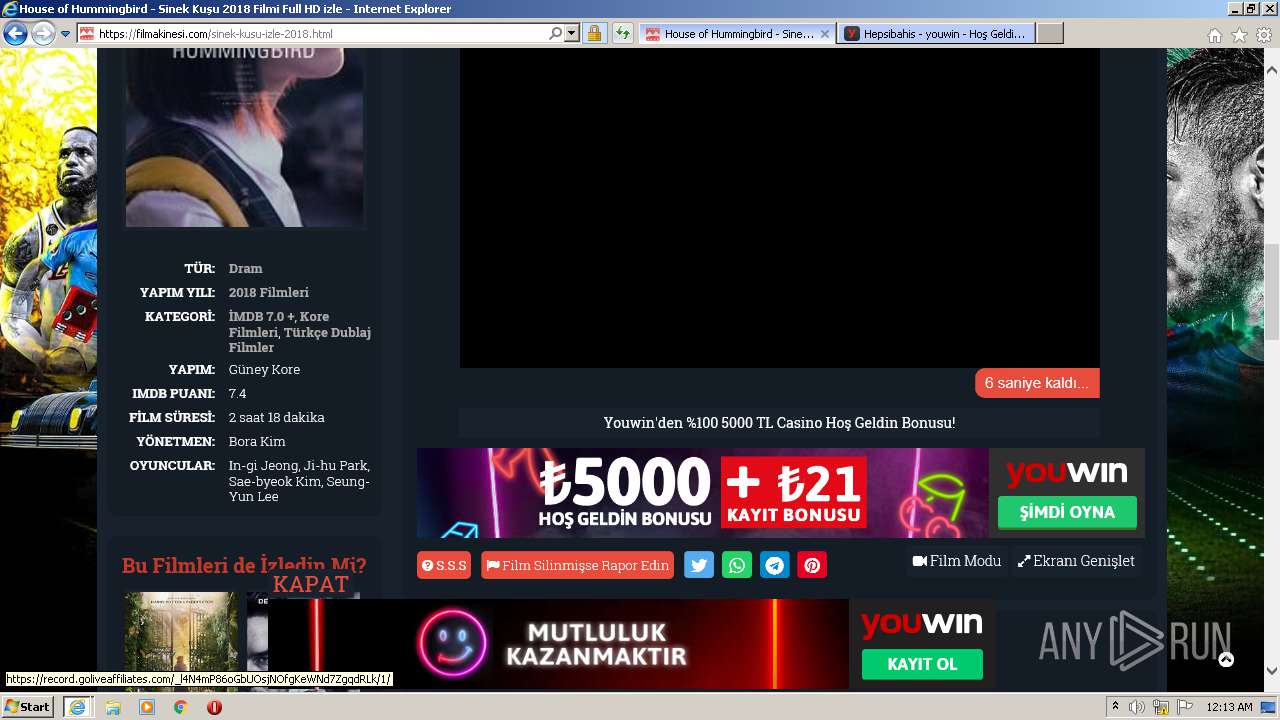This screenshot has width=1280, height=720.
Task: Click the S.S.S button
Action: (x=444, y=565)
